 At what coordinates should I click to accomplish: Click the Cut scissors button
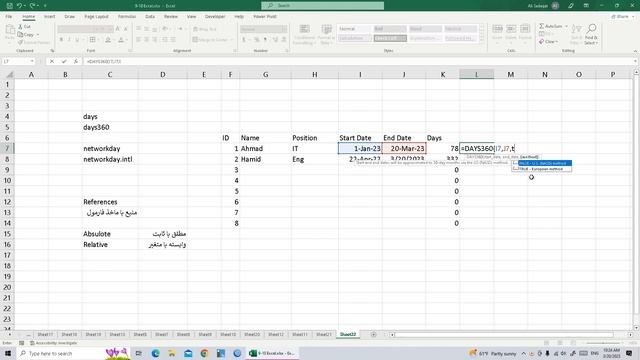click(x=24, y=27)
